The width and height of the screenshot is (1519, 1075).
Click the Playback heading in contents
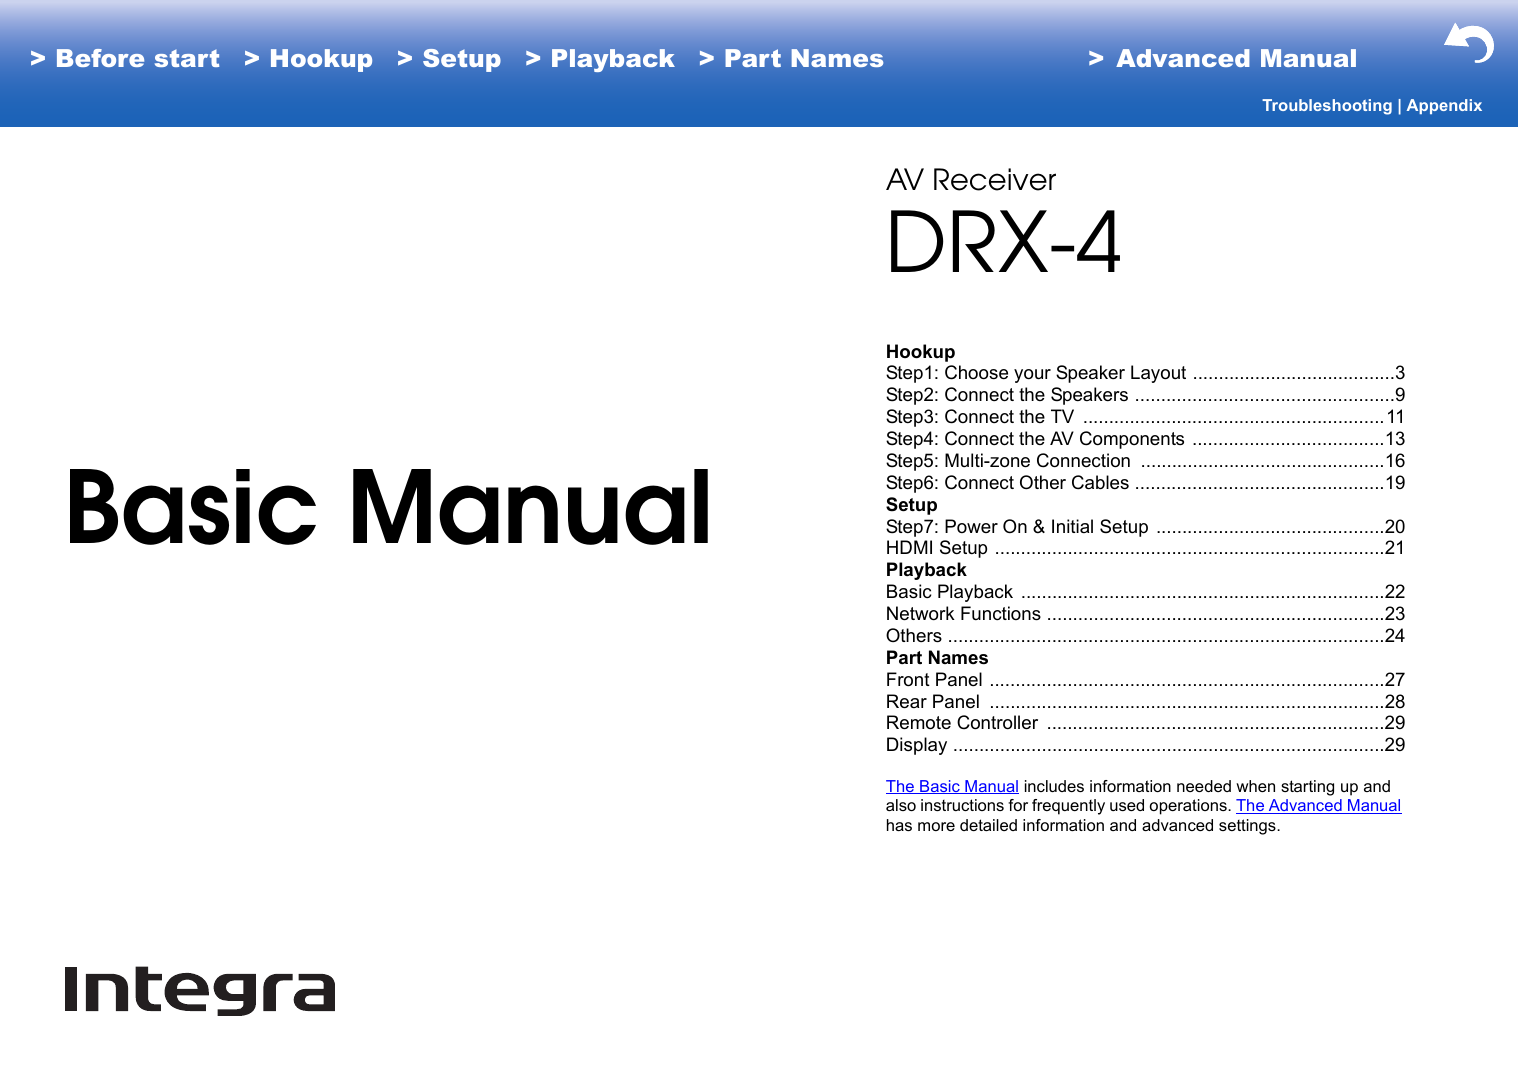926,570
